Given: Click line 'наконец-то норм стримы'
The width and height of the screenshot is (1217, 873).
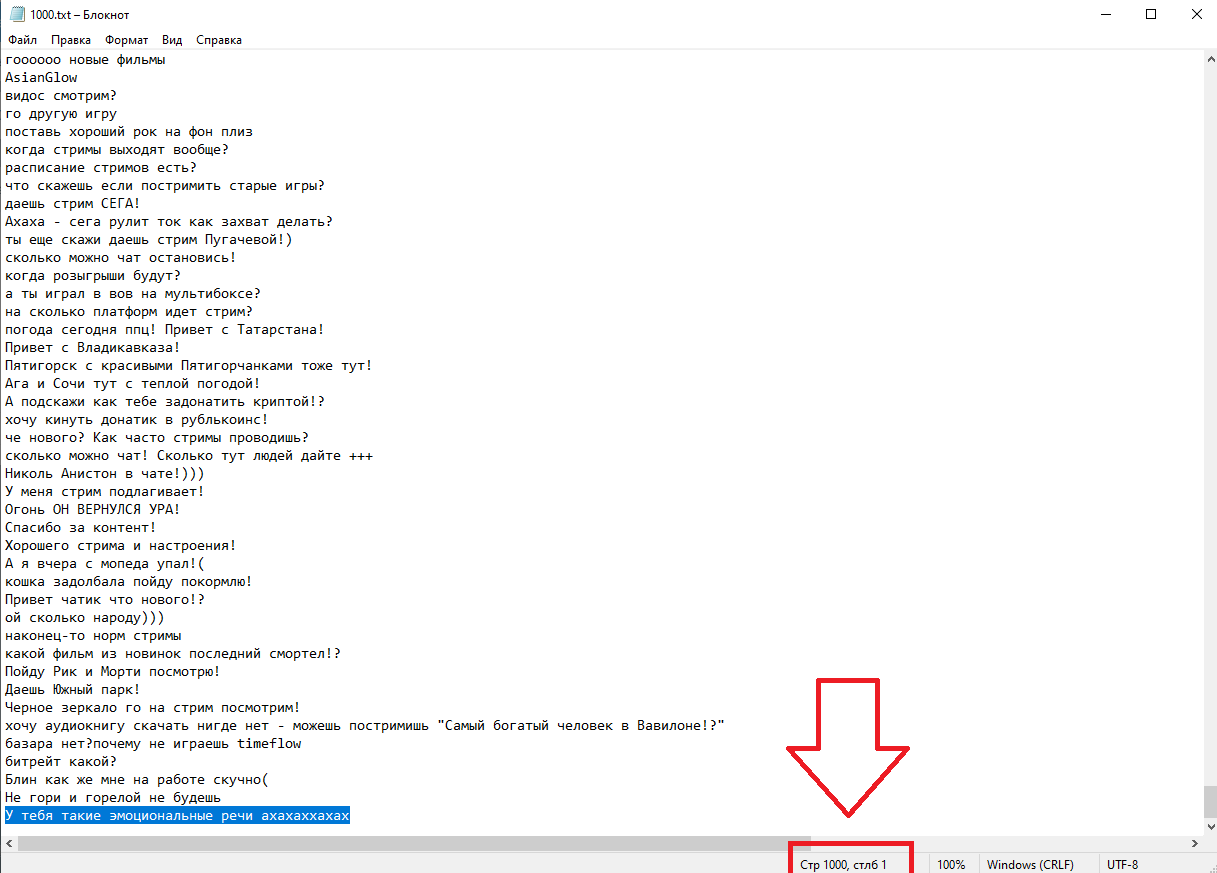Looking at the screenshot, I should click(93, 635).
